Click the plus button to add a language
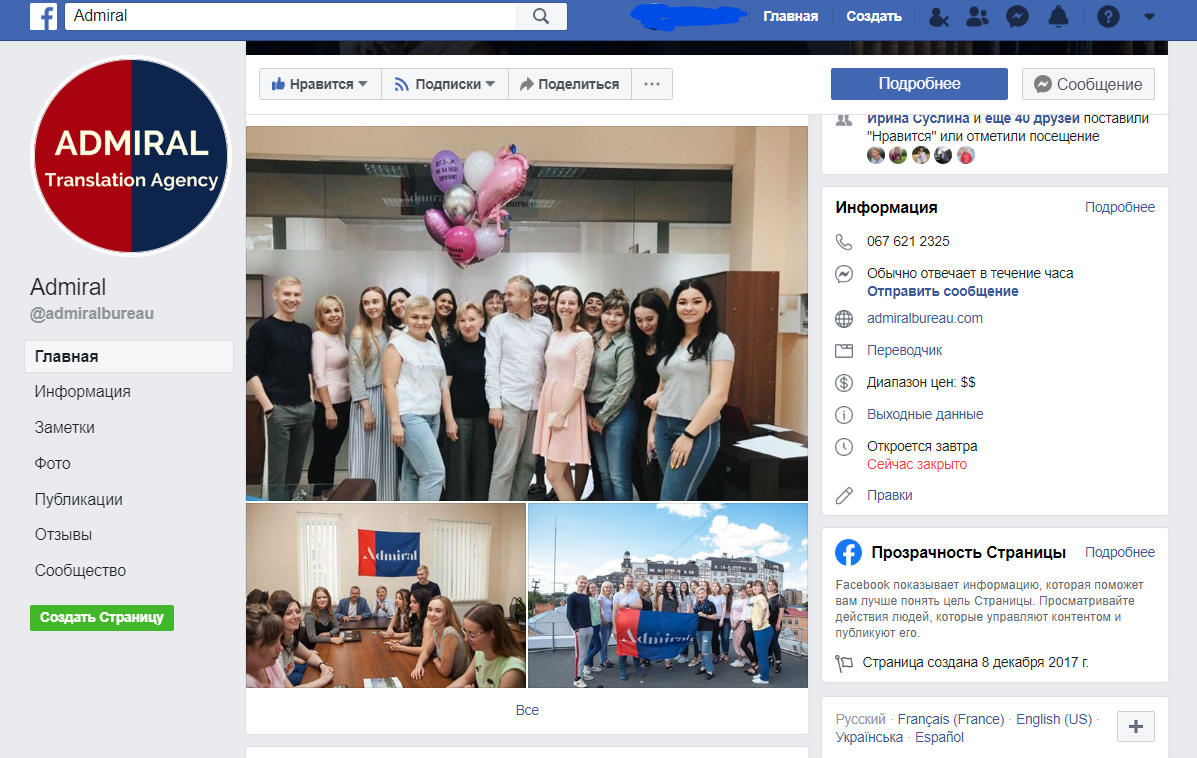Viewport: 1197px width, 758px height. [1135, 727]
